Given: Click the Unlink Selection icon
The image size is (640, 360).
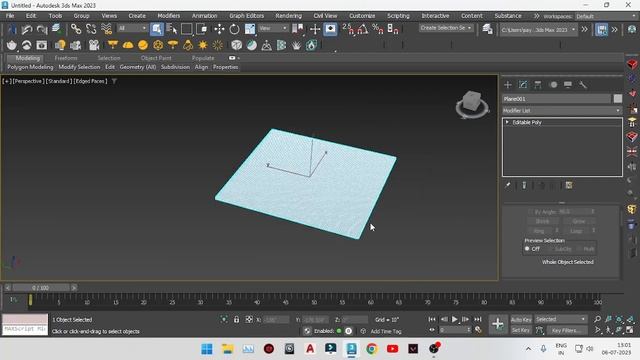Looking at the screenshot, I should coord(91,29).
